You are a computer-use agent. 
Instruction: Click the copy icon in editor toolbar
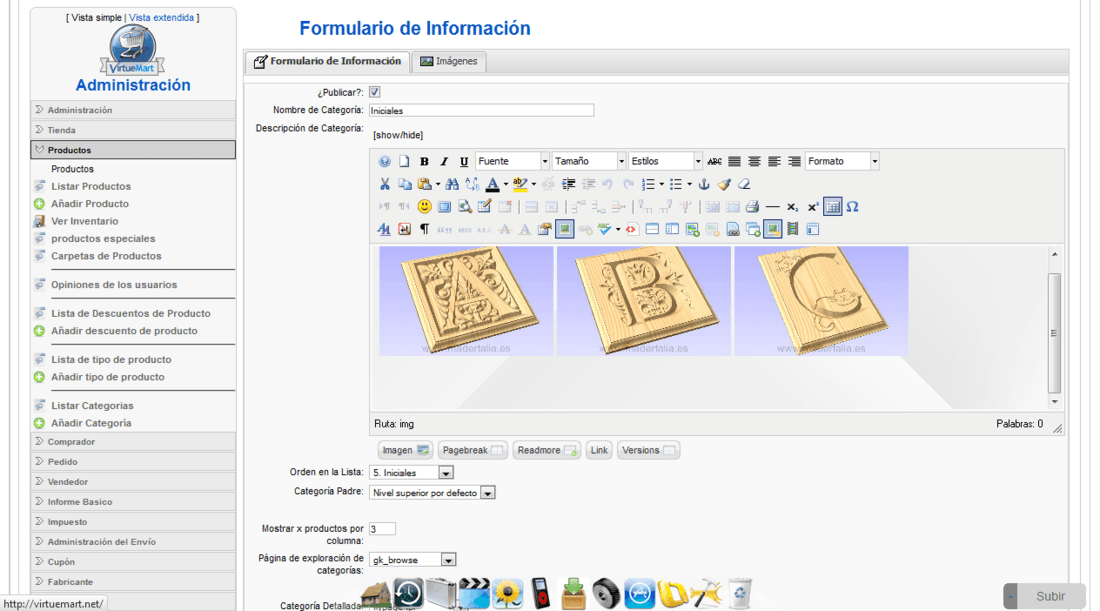pyautogui.click(x=405, y=184)
